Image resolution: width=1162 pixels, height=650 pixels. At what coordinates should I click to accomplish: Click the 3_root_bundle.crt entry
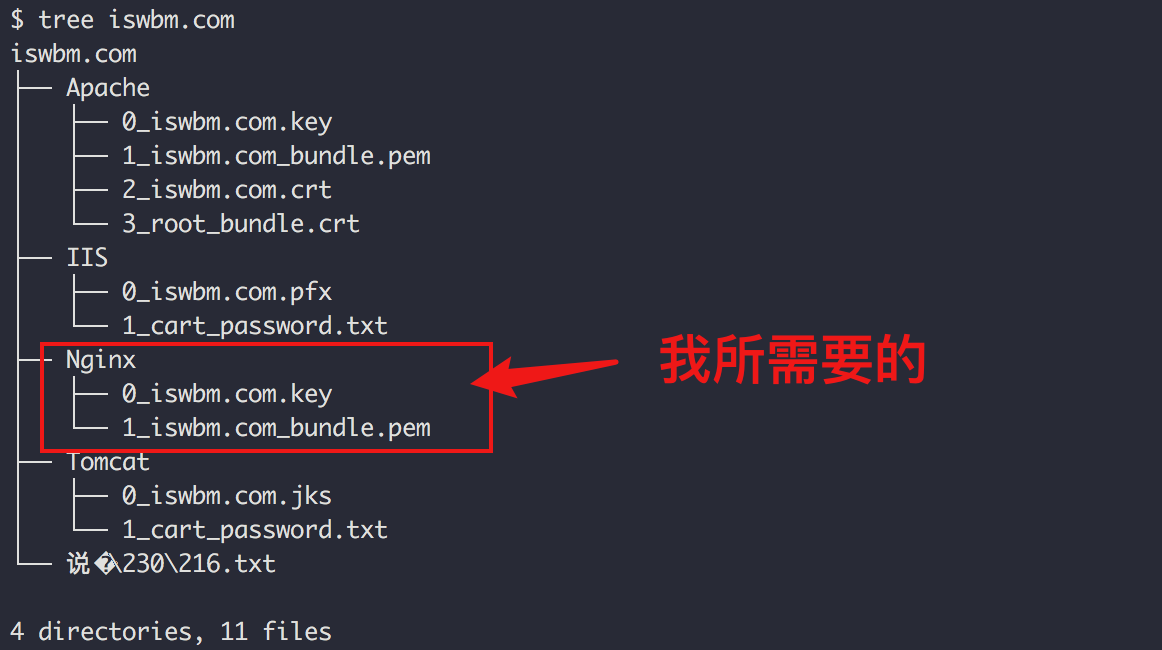tap(241, 224)
